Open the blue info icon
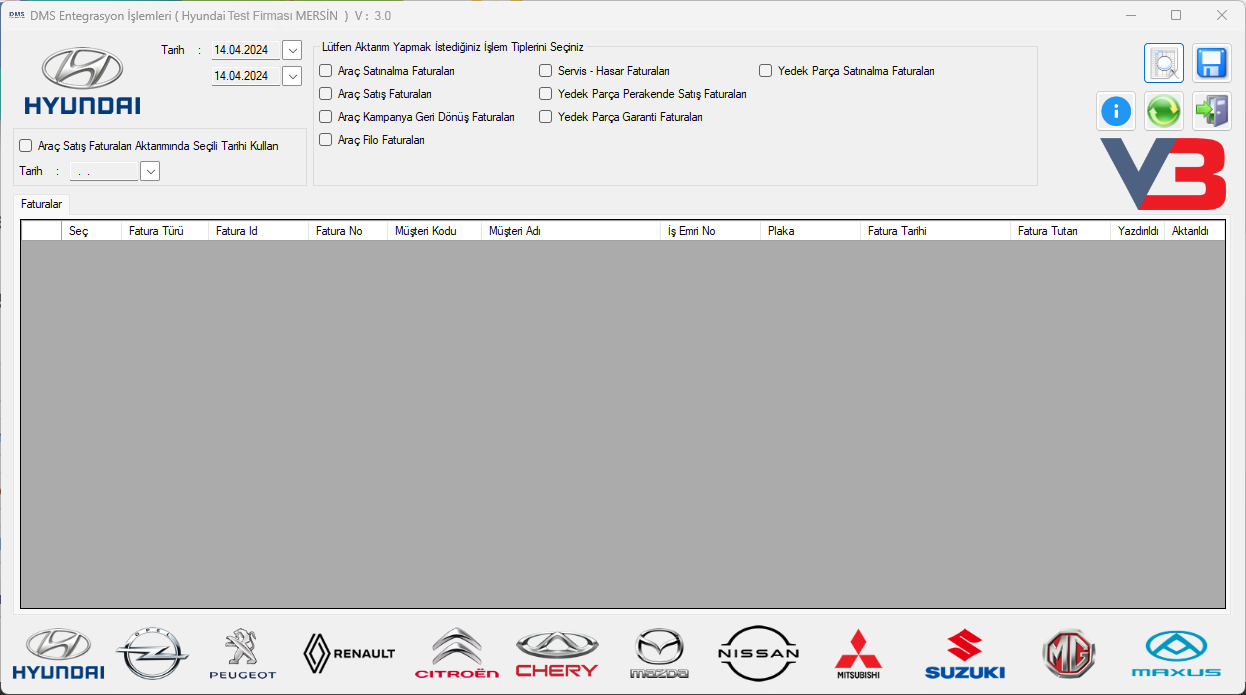This screenshot has width=1246, height=695. pyautogui.click(x=1116, y=111)
